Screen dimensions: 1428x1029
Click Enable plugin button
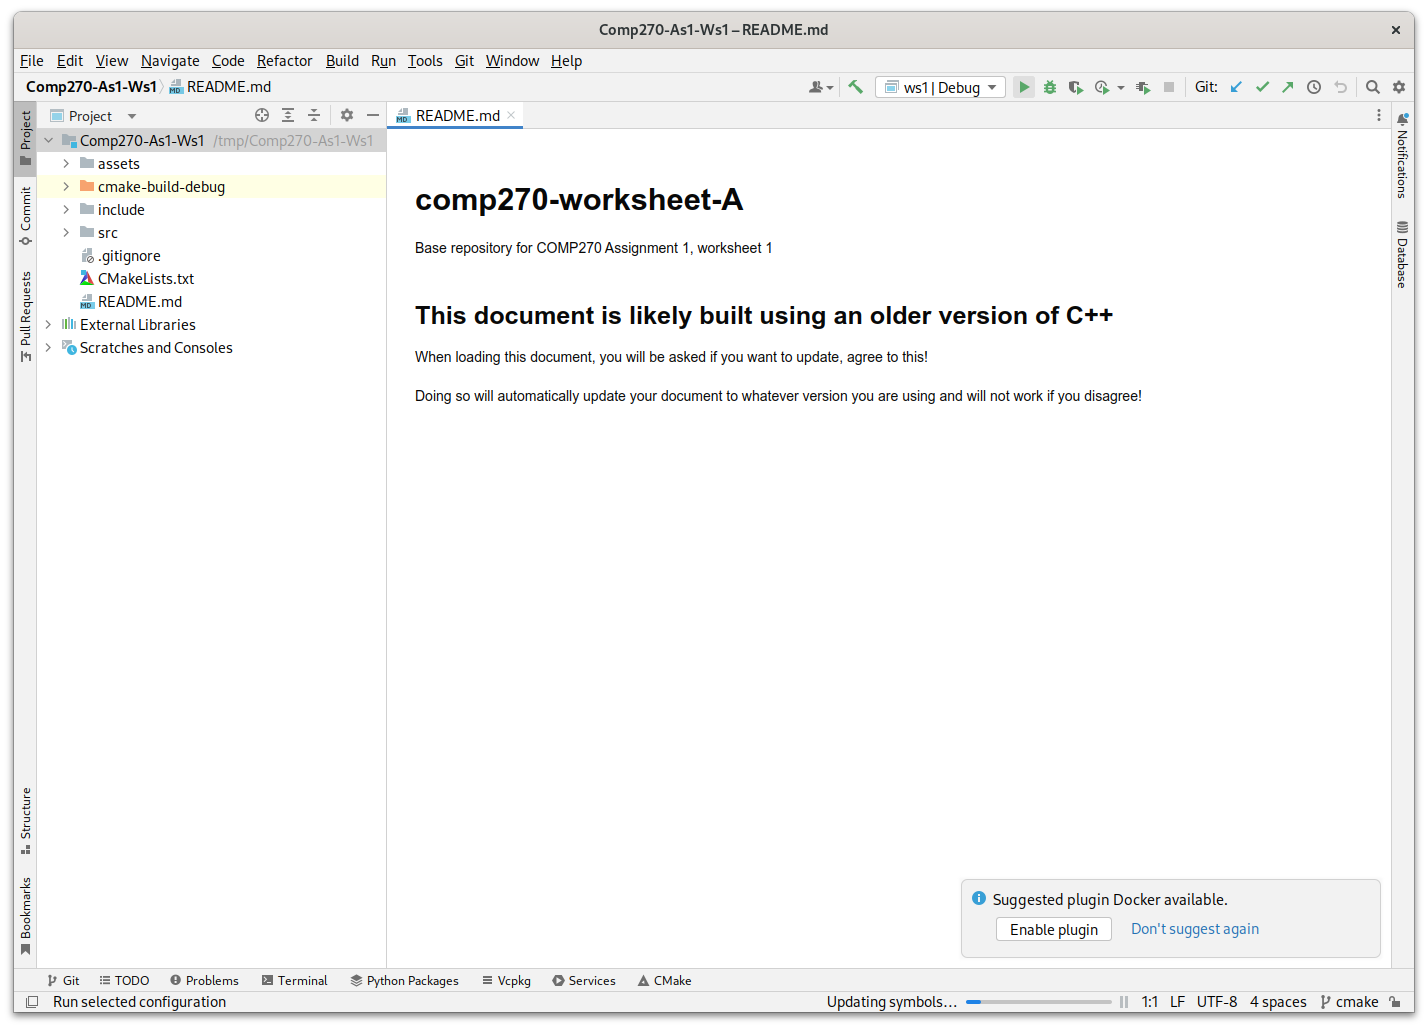click(x=1053, y=929)
